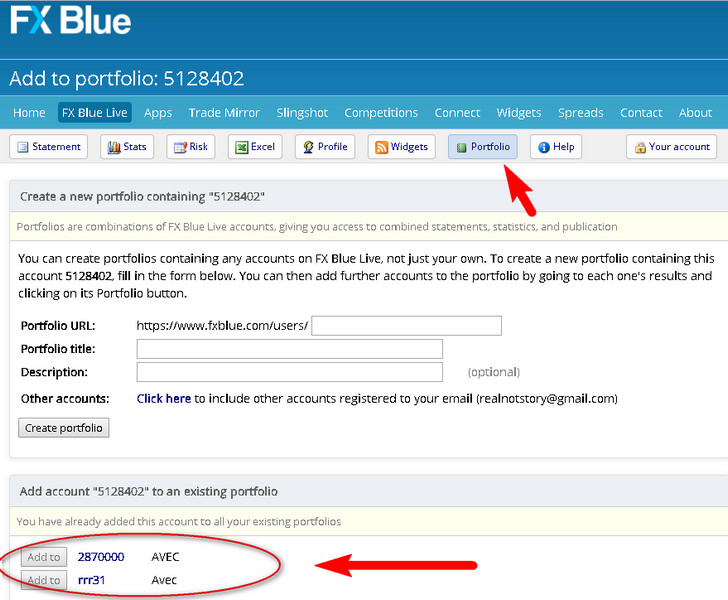Click the AVEC title beside 2870000

click(165, 557)
